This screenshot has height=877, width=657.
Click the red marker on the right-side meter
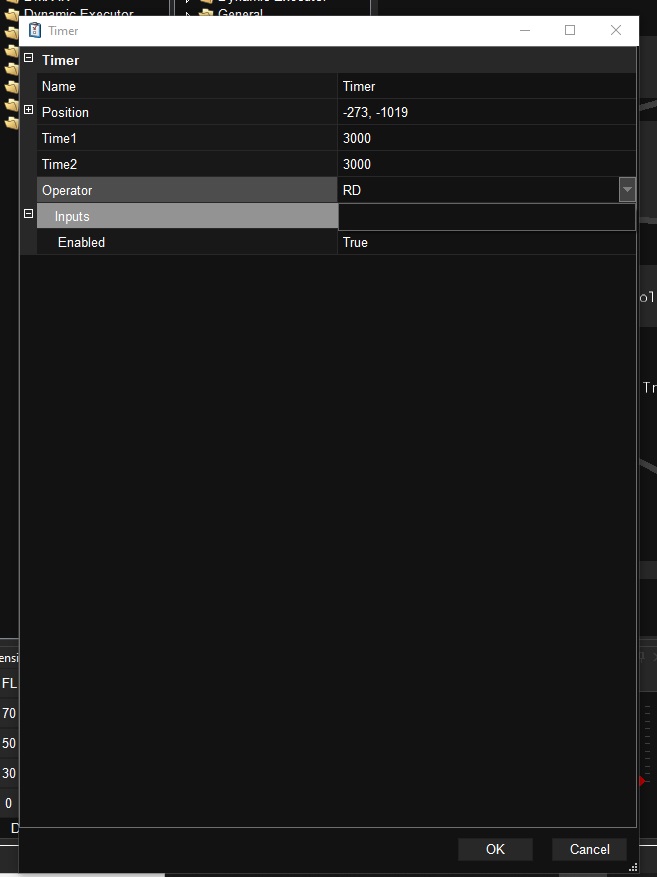(x=642, y=780)
